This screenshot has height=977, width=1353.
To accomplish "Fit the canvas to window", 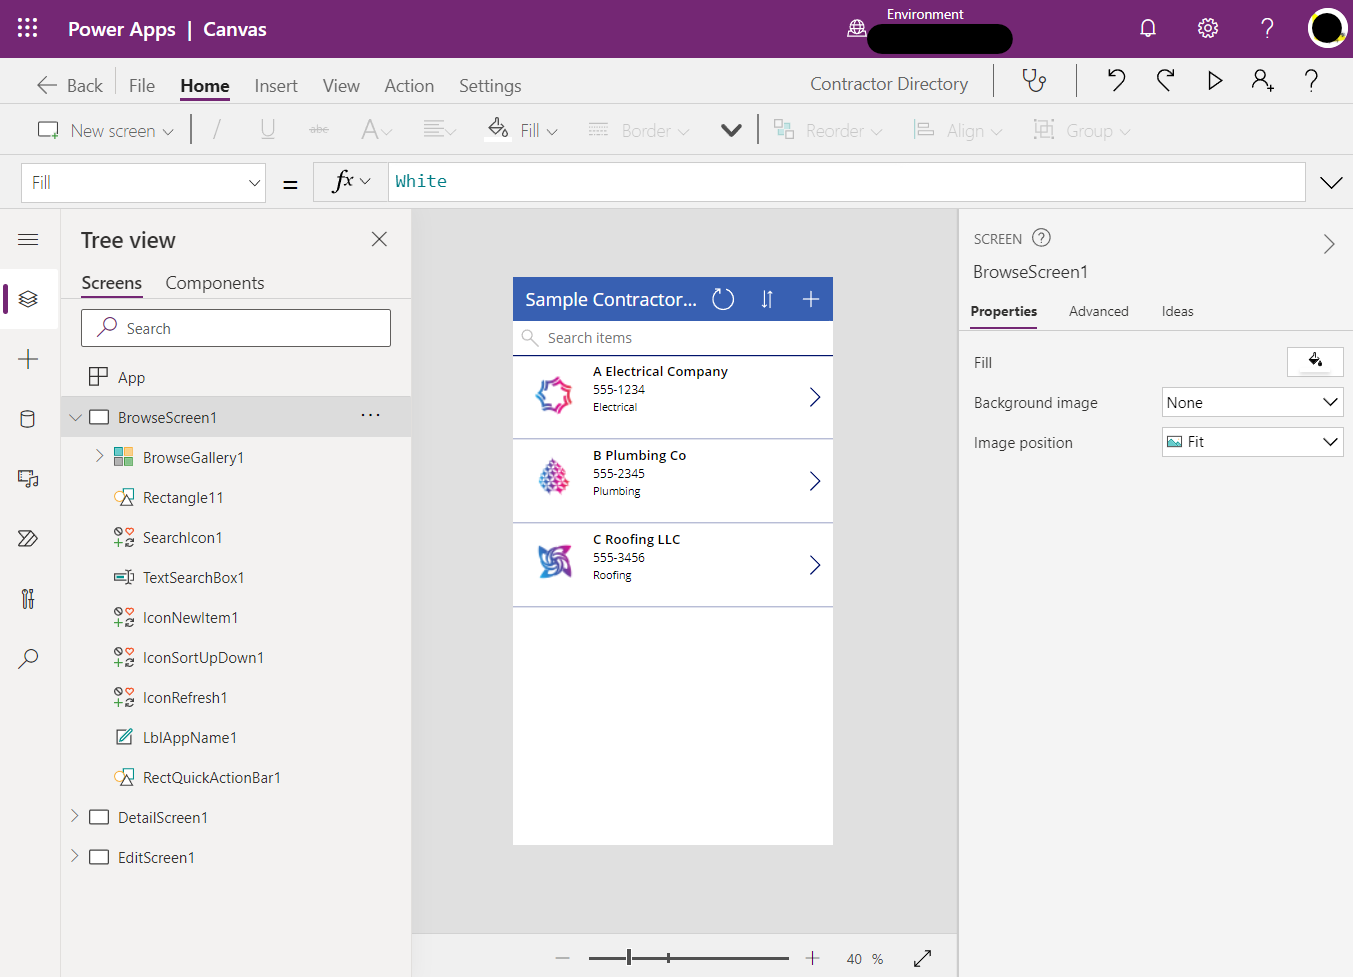I will [923, 958].
